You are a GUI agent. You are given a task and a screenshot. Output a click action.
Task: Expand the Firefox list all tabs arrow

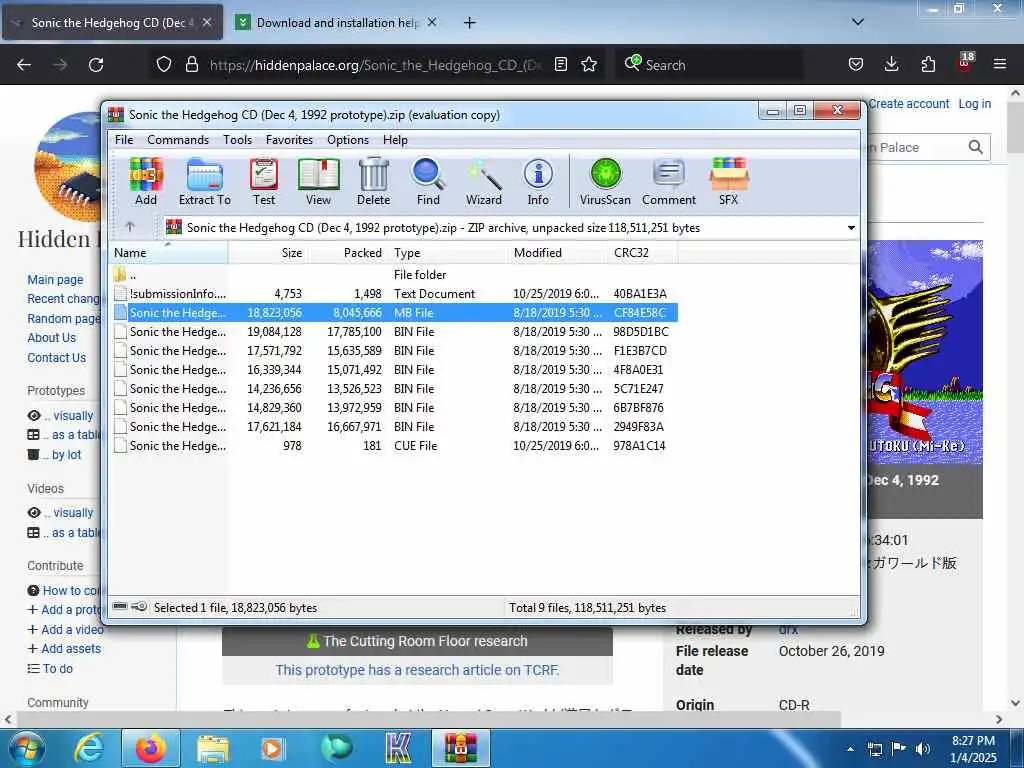point(858,22)
